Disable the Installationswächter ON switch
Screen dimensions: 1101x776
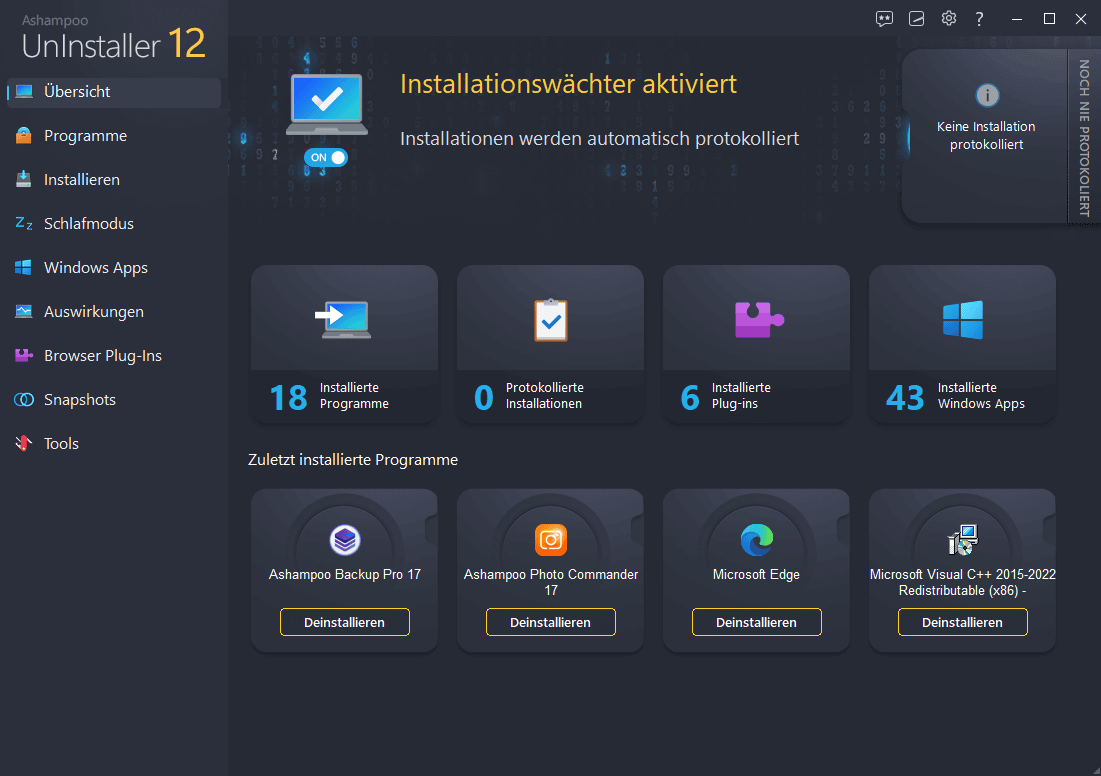pos(325,157)
